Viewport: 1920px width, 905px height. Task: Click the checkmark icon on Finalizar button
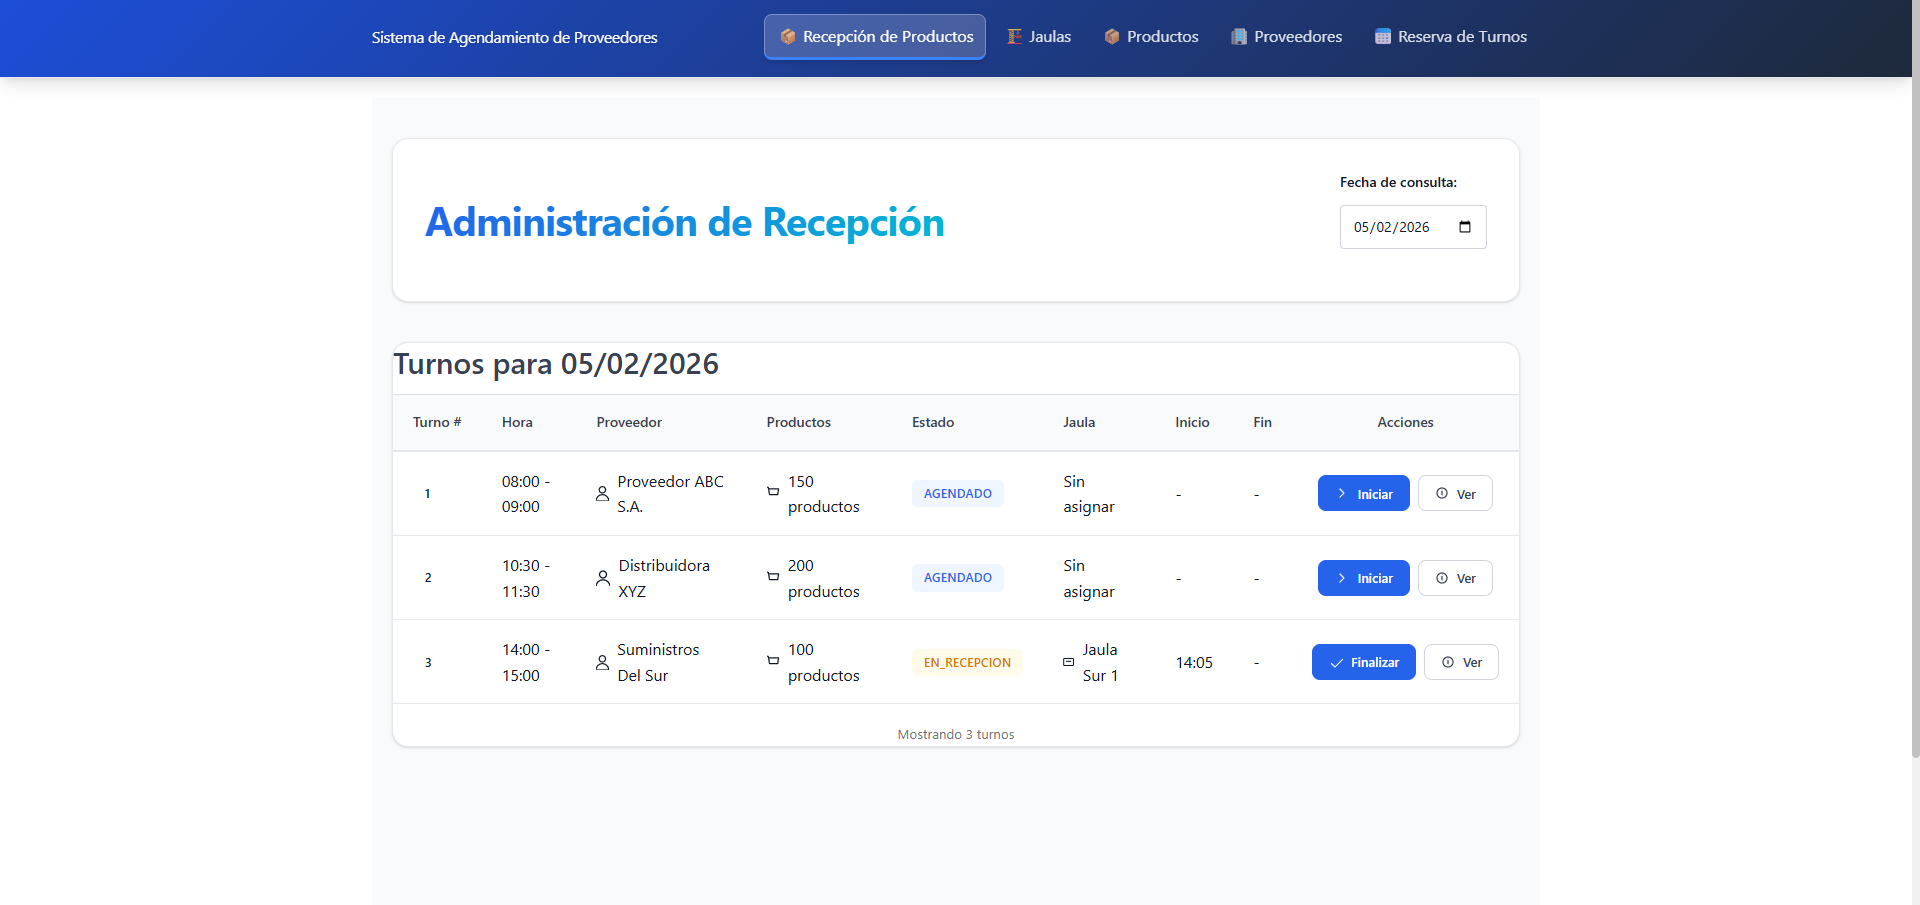[x=1337, y=662]
